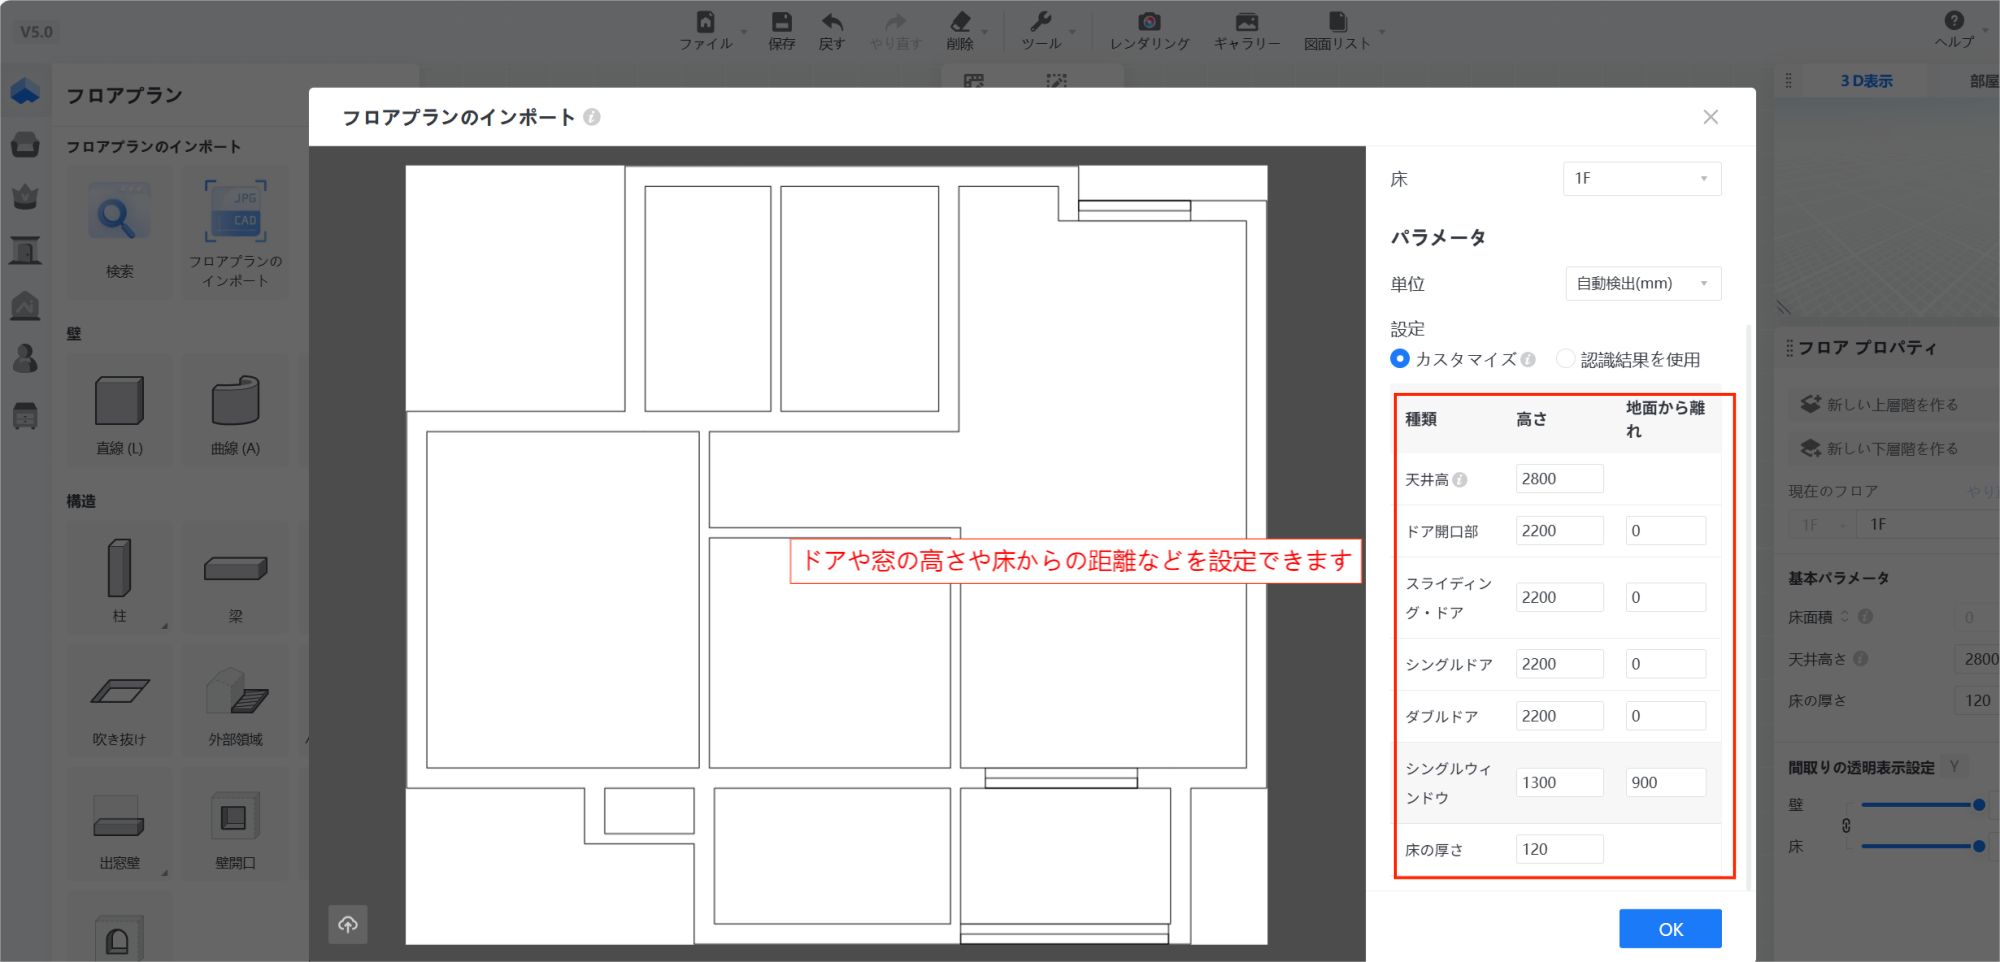Image resolution: width=2000 pixels, height=962 pixels.
Task: Open the crown sidebar category
Action: [25, 197]
